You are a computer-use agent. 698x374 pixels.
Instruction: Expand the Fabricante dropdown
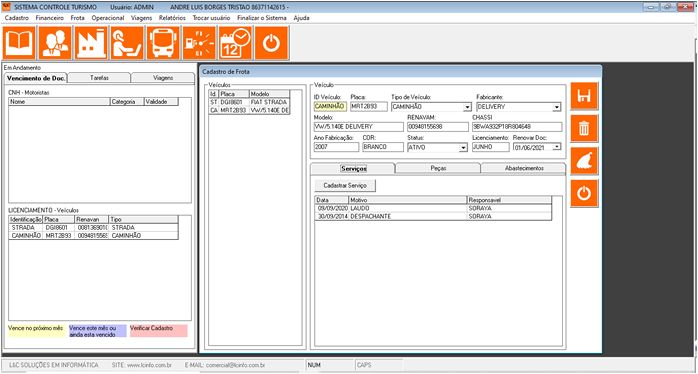tap(556, 107)
